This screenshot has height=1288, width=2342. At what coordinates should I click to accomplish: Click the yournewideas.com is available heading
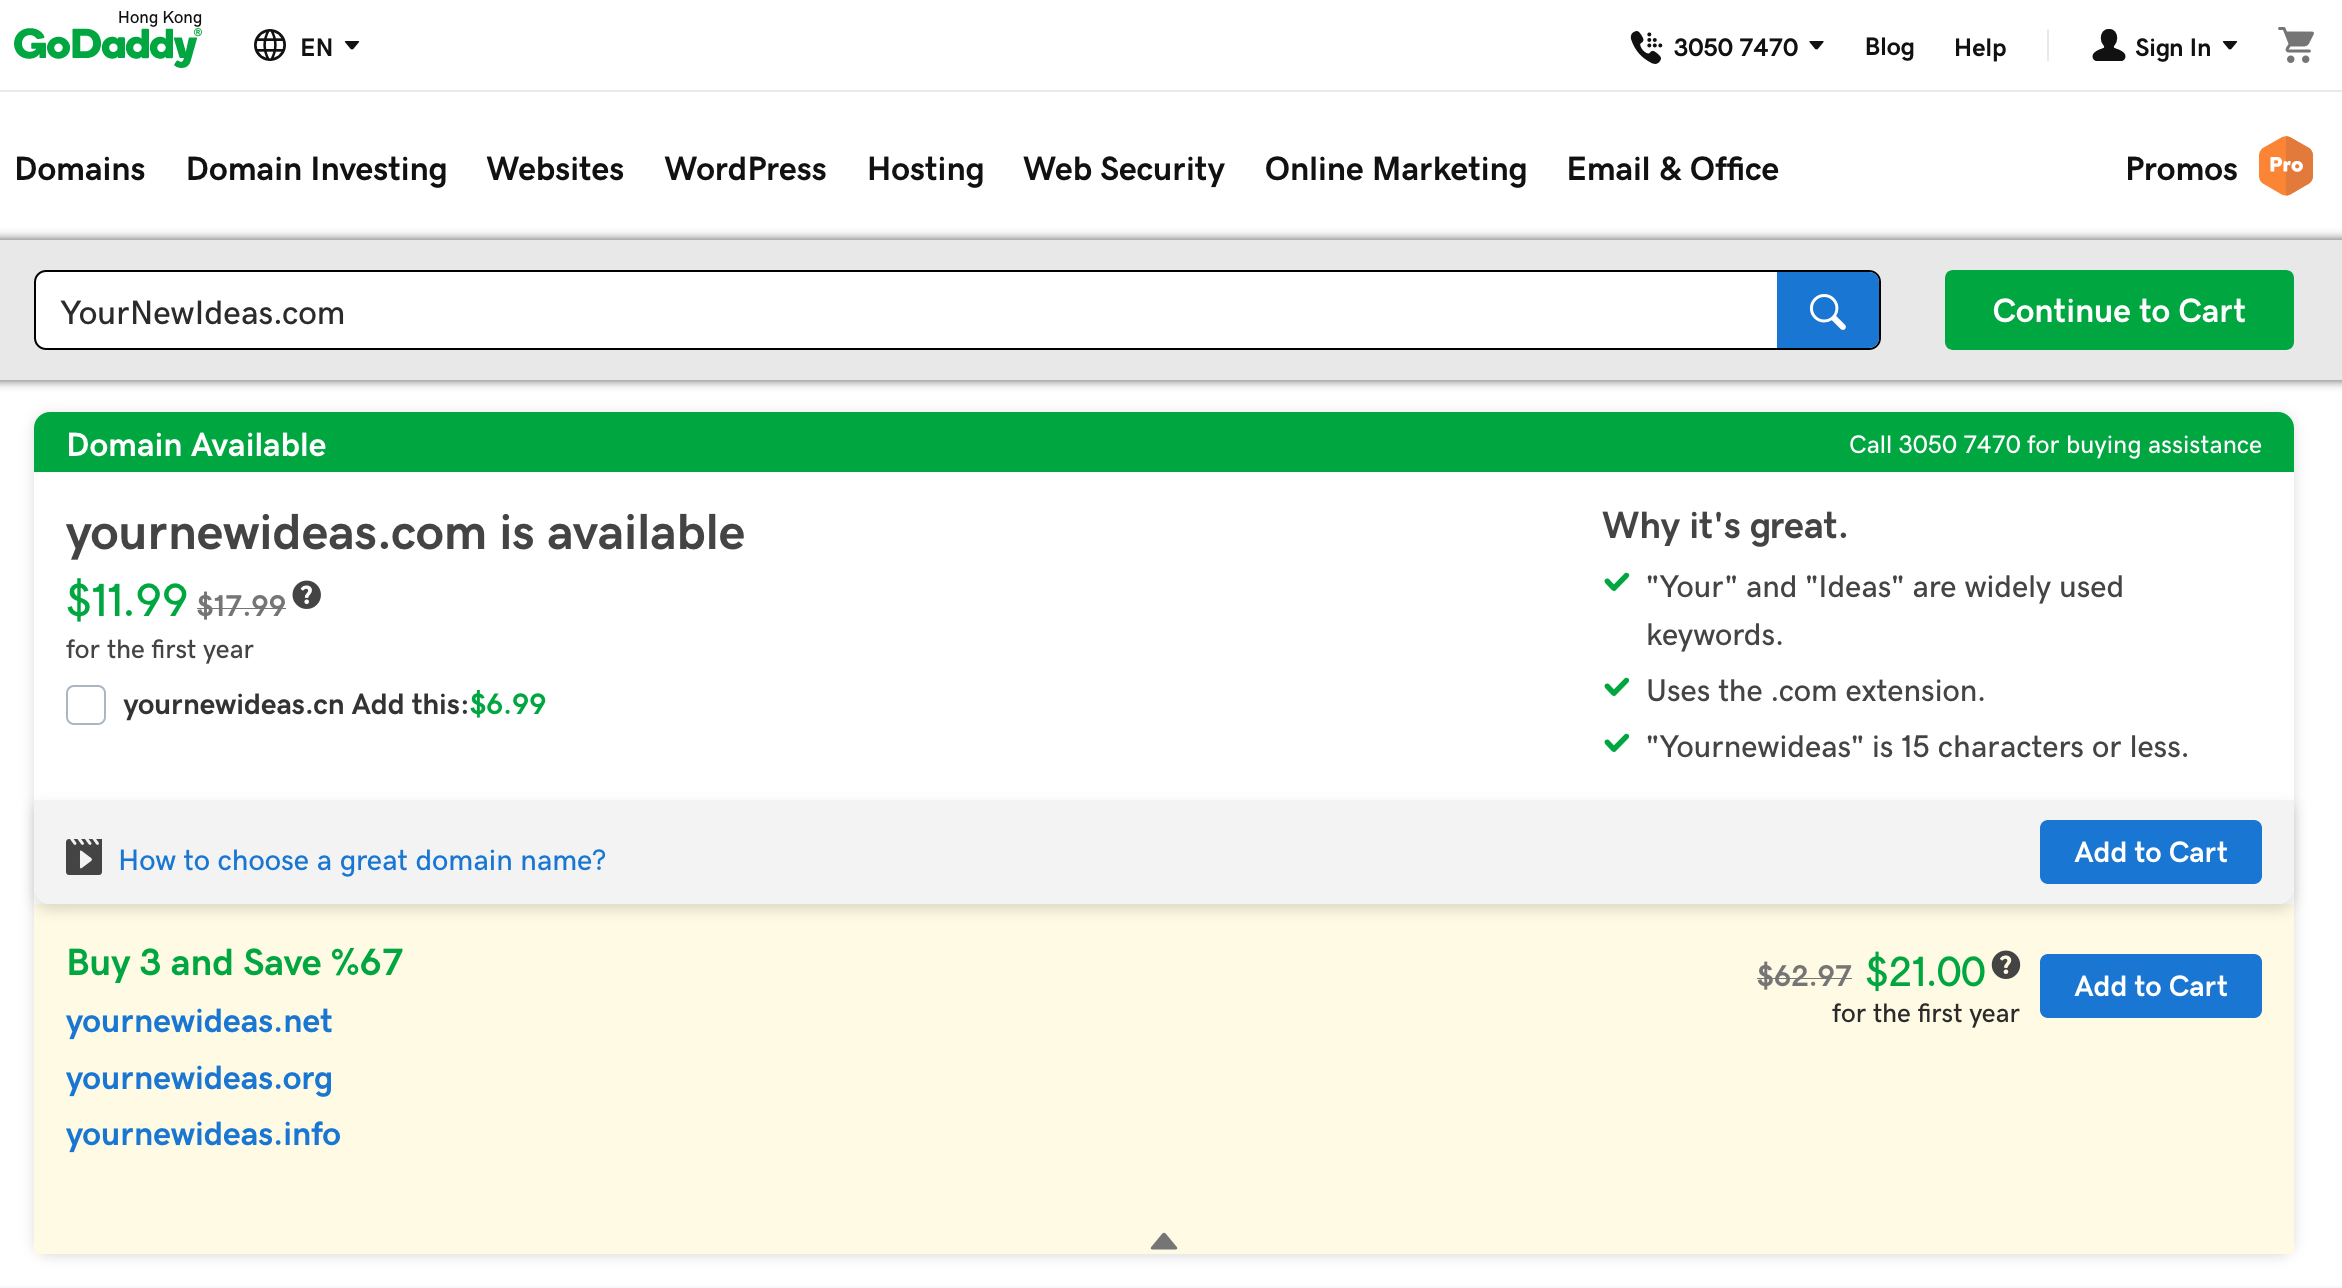pos(405,532)
